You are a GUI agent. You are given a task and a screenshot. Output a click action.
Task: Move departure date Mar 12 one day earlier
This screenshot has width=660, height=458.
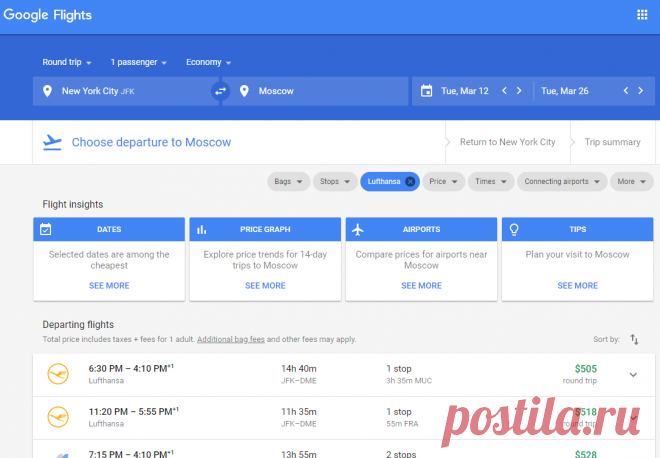504,91
